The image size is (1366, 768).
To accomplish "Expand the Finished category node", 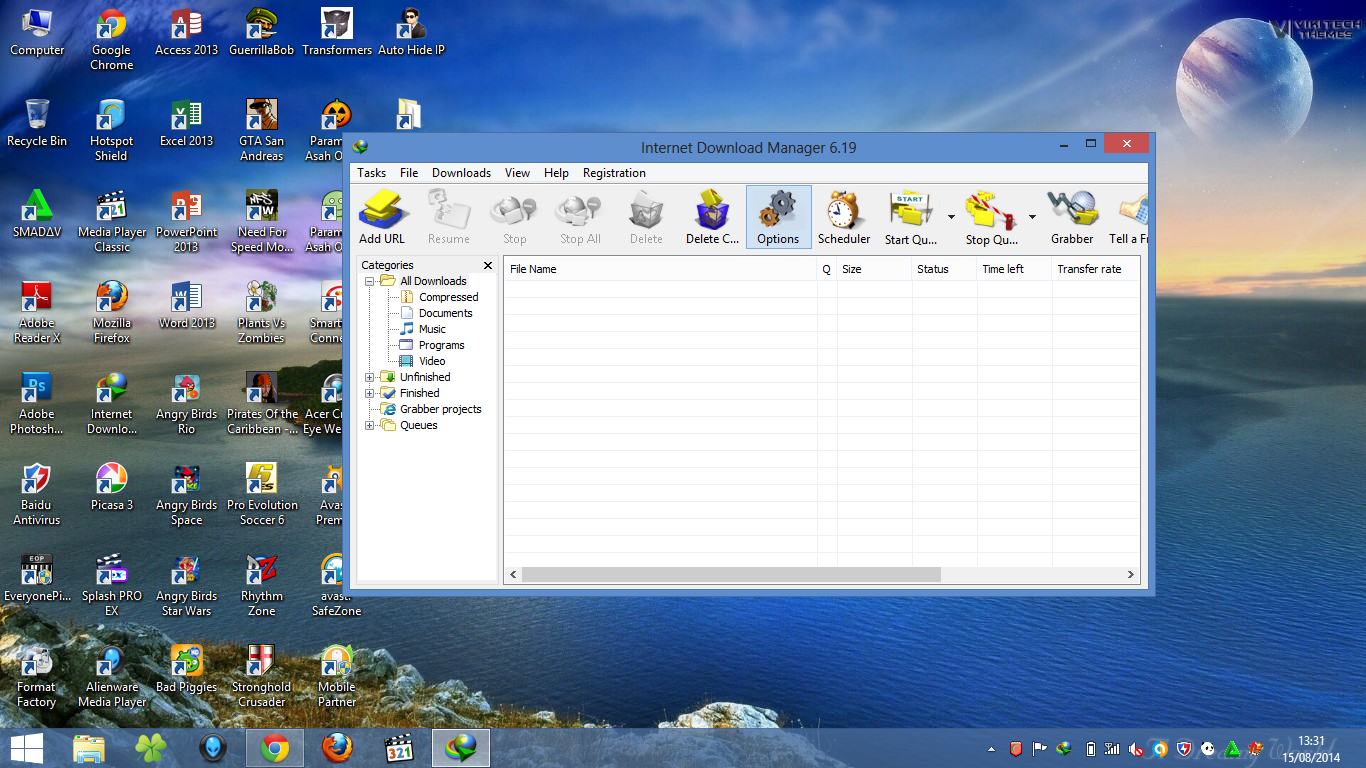I will [x=370, y=393].
